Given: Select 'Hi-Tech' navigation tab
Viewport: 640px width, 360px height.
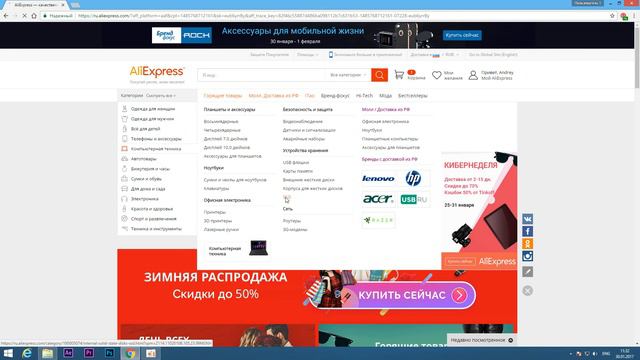Looking at the screenshot, I should pos(364,96).
